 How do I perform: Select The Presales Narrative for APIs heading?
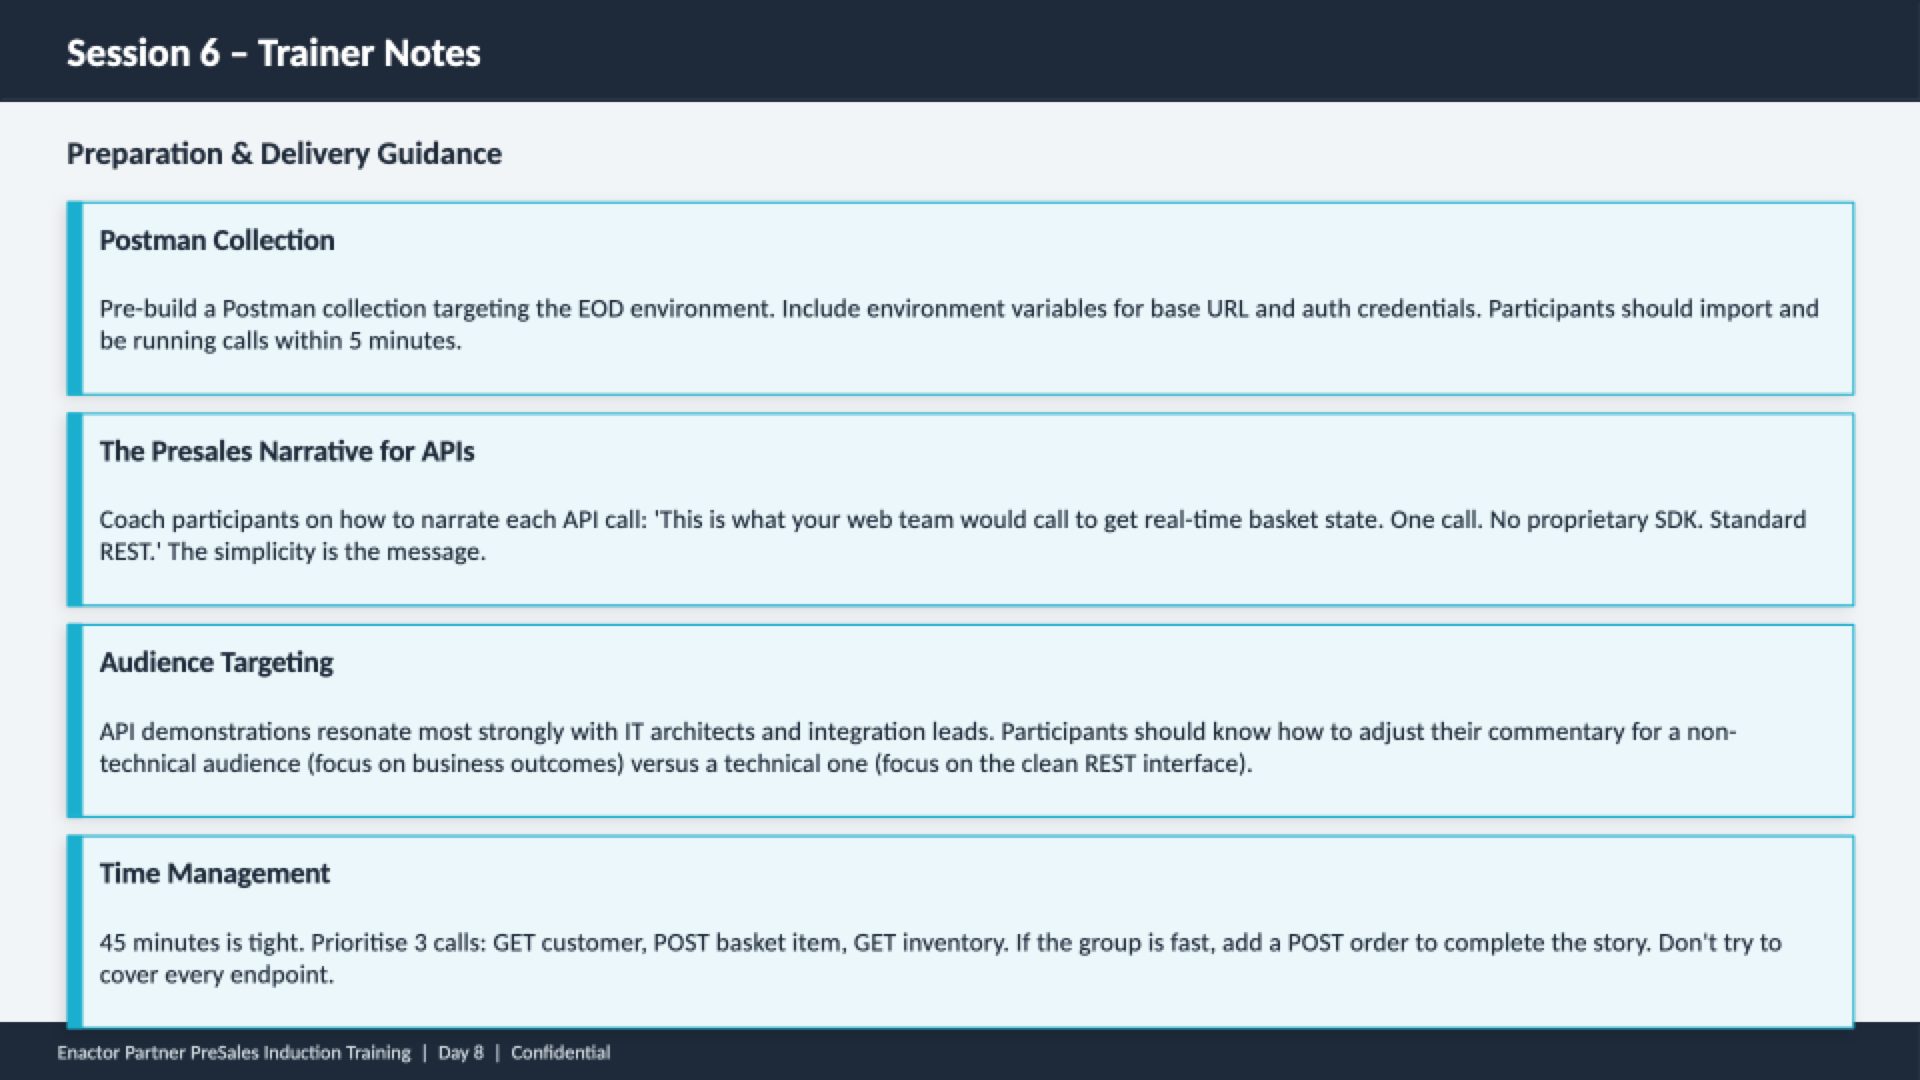[x=287, y=452]
